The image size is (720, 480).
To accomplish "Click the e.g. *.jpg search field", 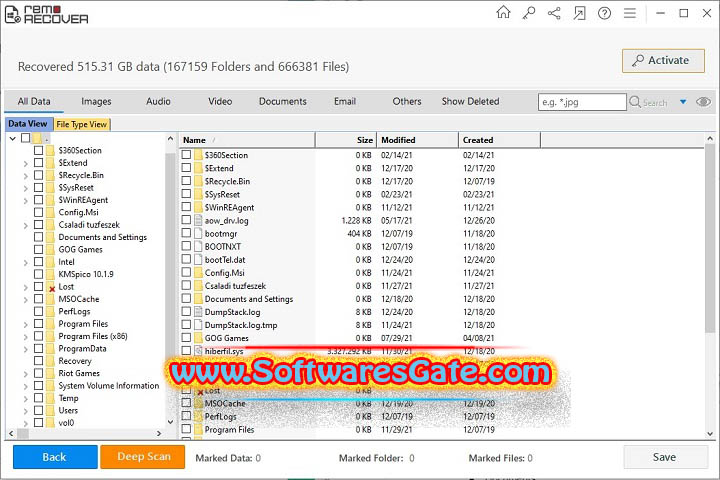I will pyautogui.click(x=582, y=102).
